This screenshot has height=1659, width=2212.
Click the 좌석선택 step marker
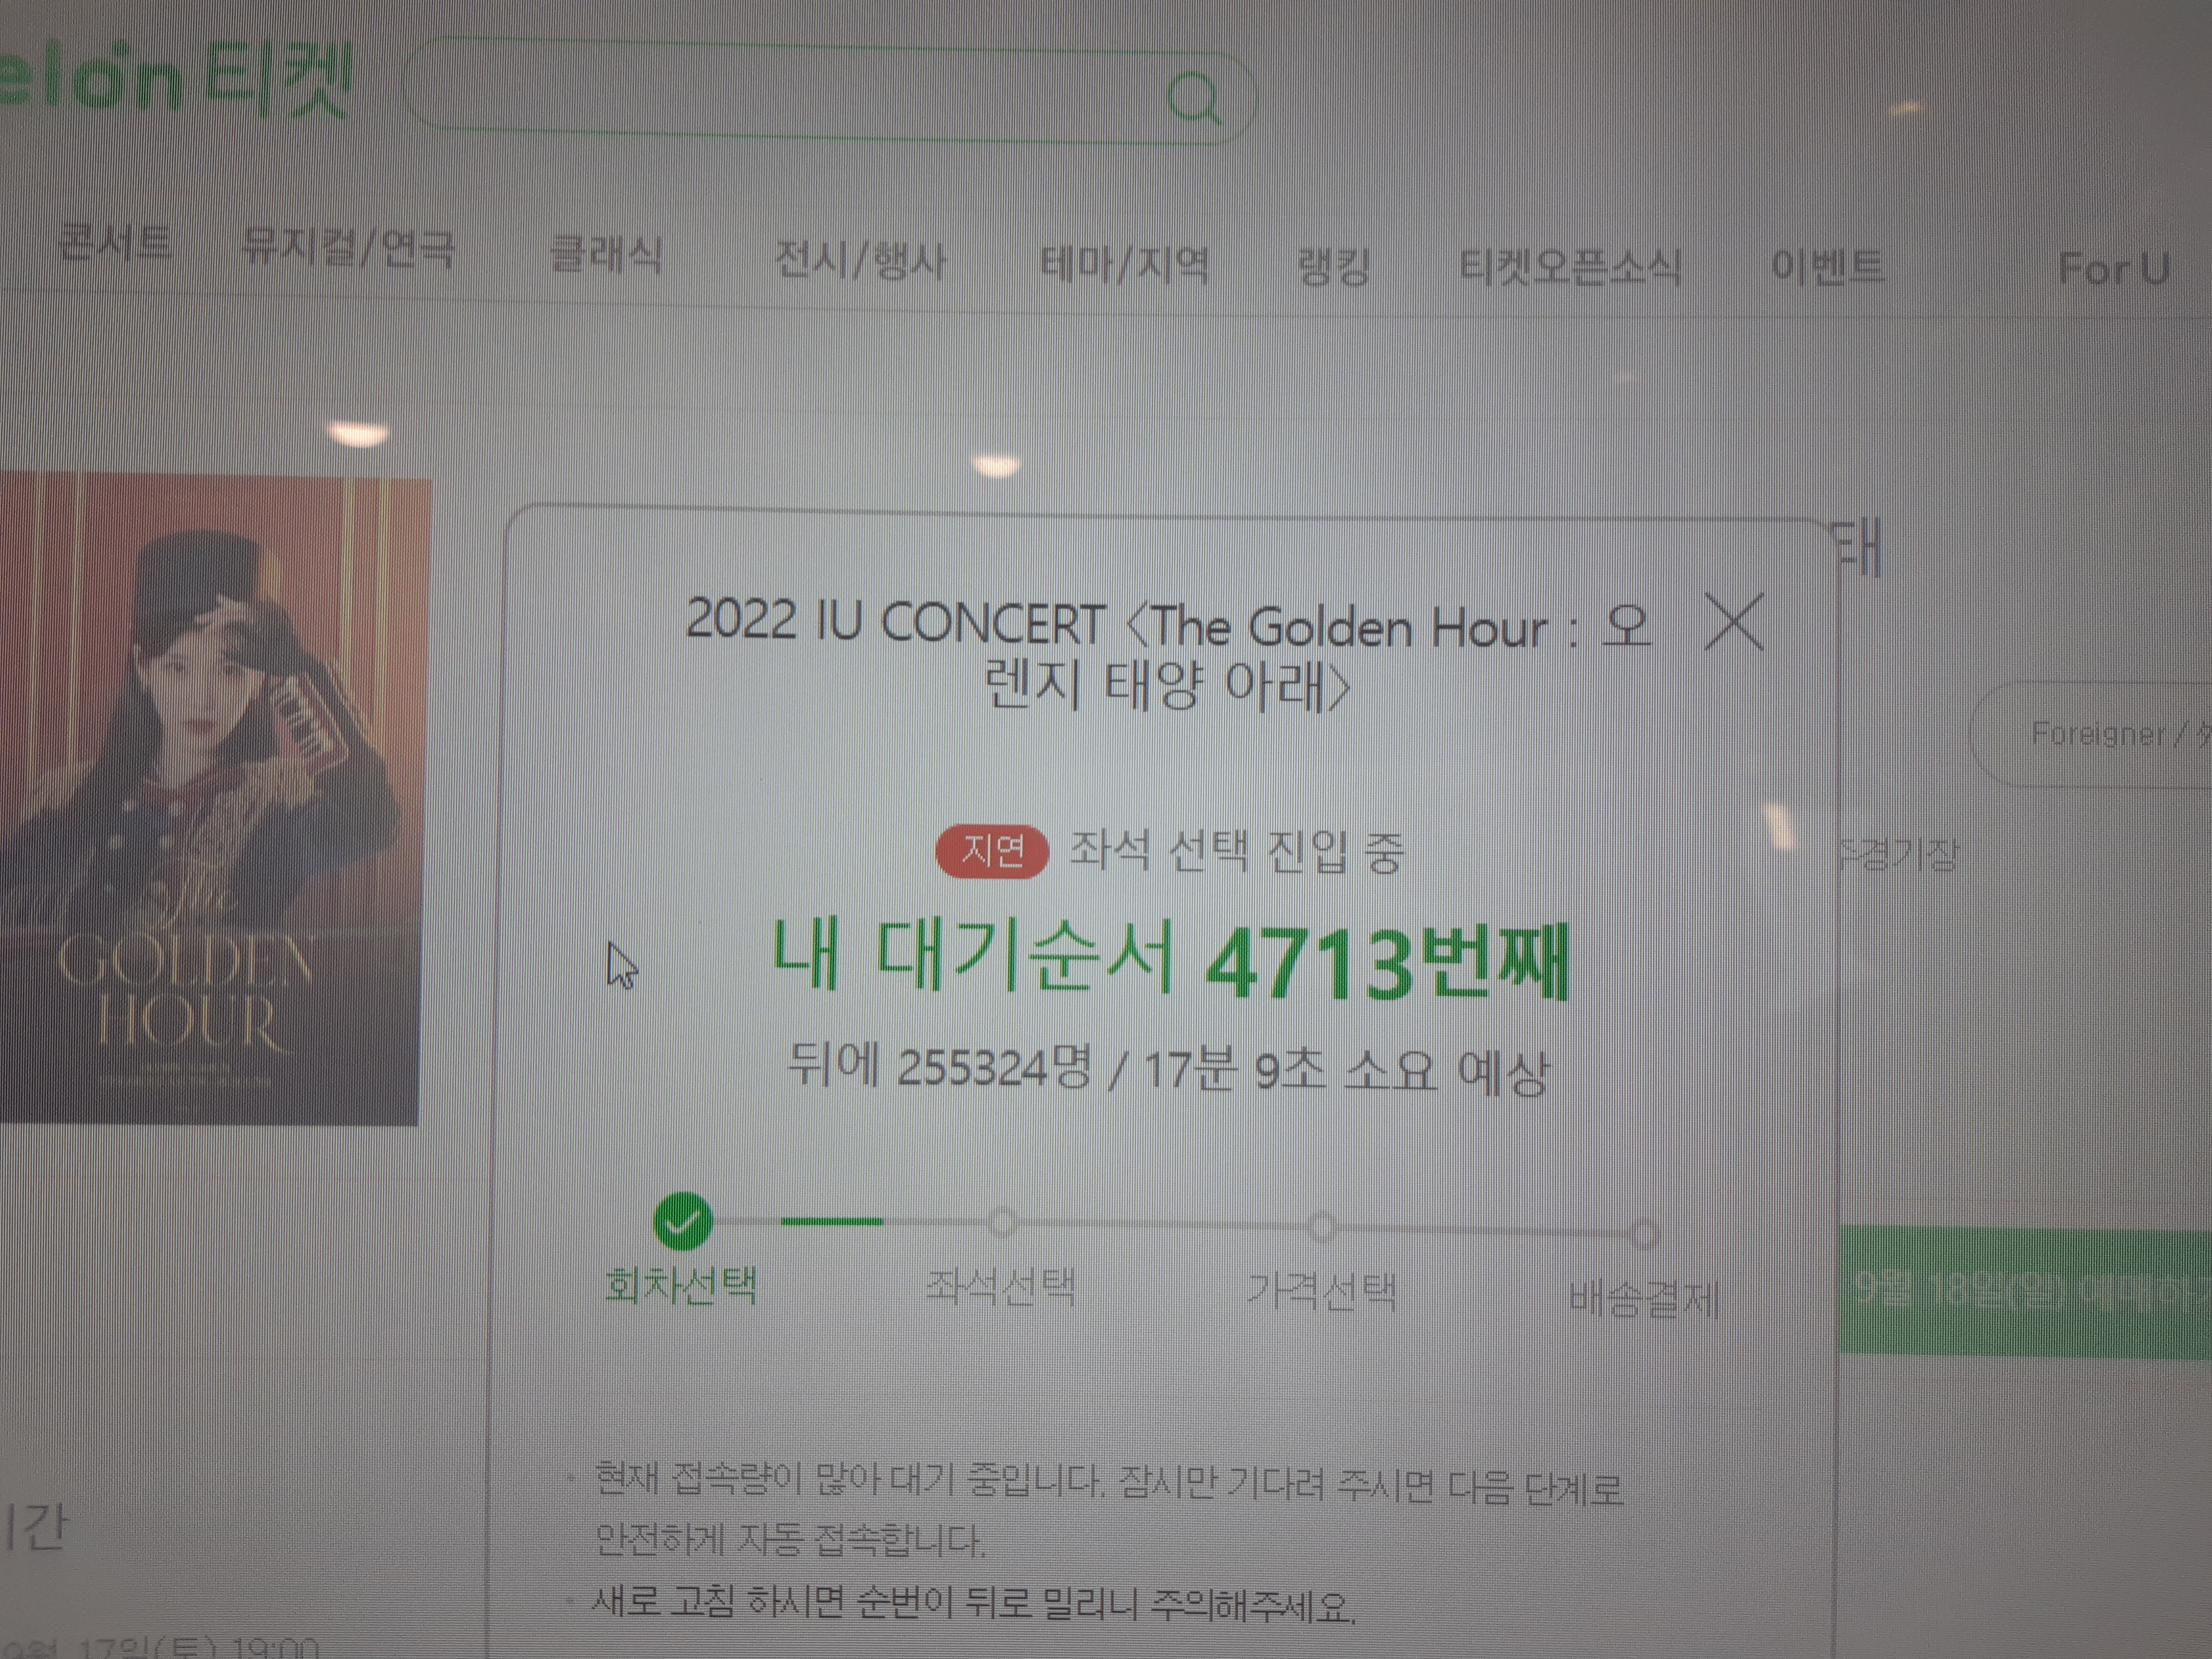coord(1002,1222)
